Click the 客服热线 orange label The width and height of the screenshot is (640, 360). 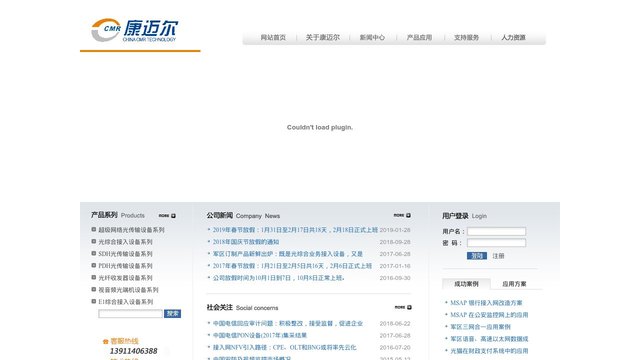(124, 341)
